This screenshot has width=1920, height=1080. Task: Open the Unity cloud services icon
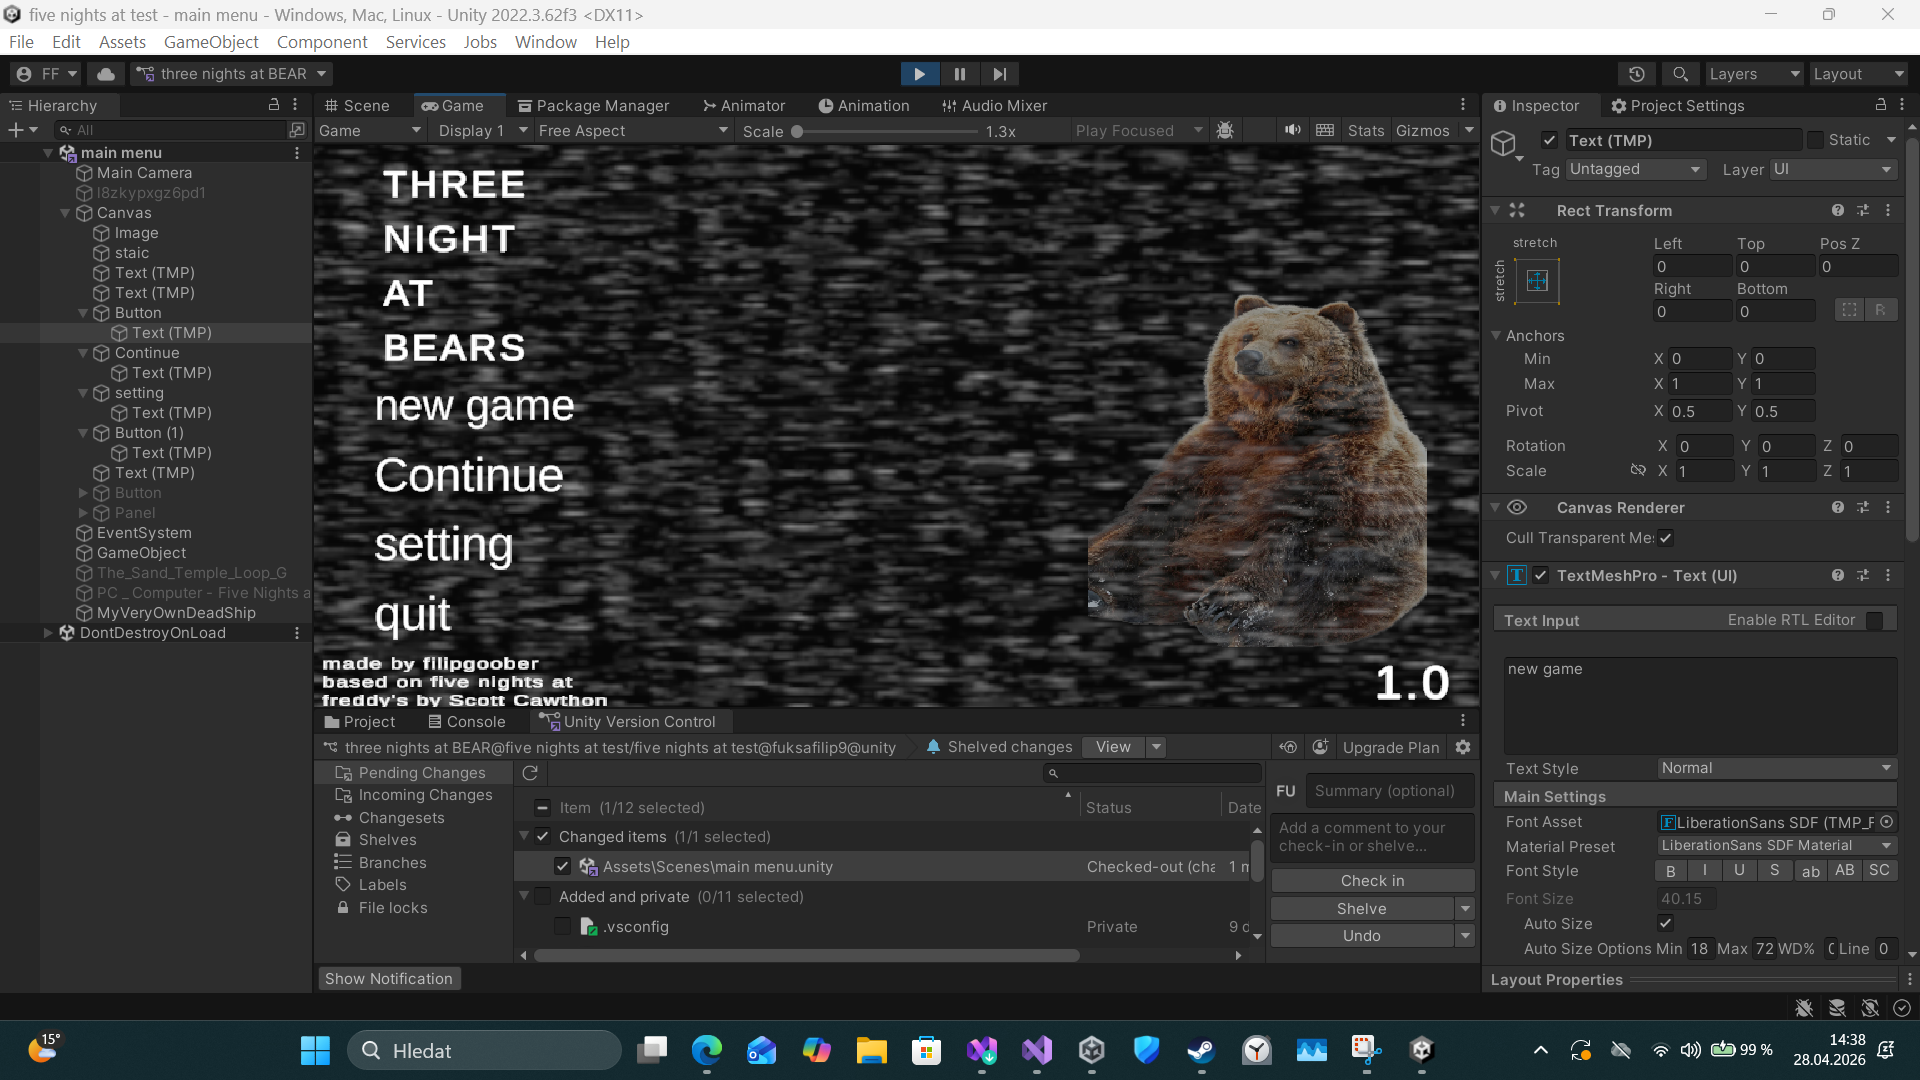tap(105, 74)
